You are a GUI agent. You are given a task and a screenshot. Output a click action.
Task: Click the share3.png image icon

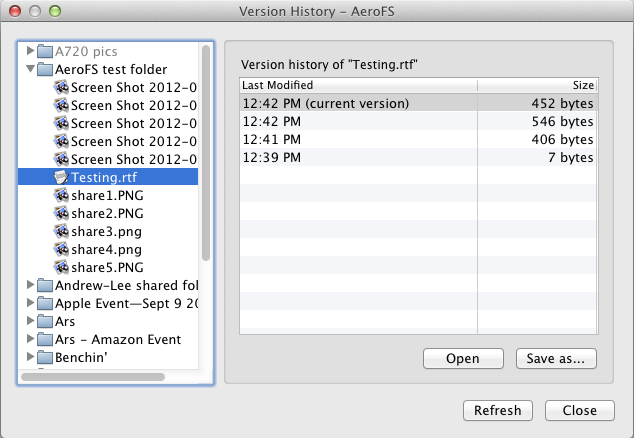61,231
